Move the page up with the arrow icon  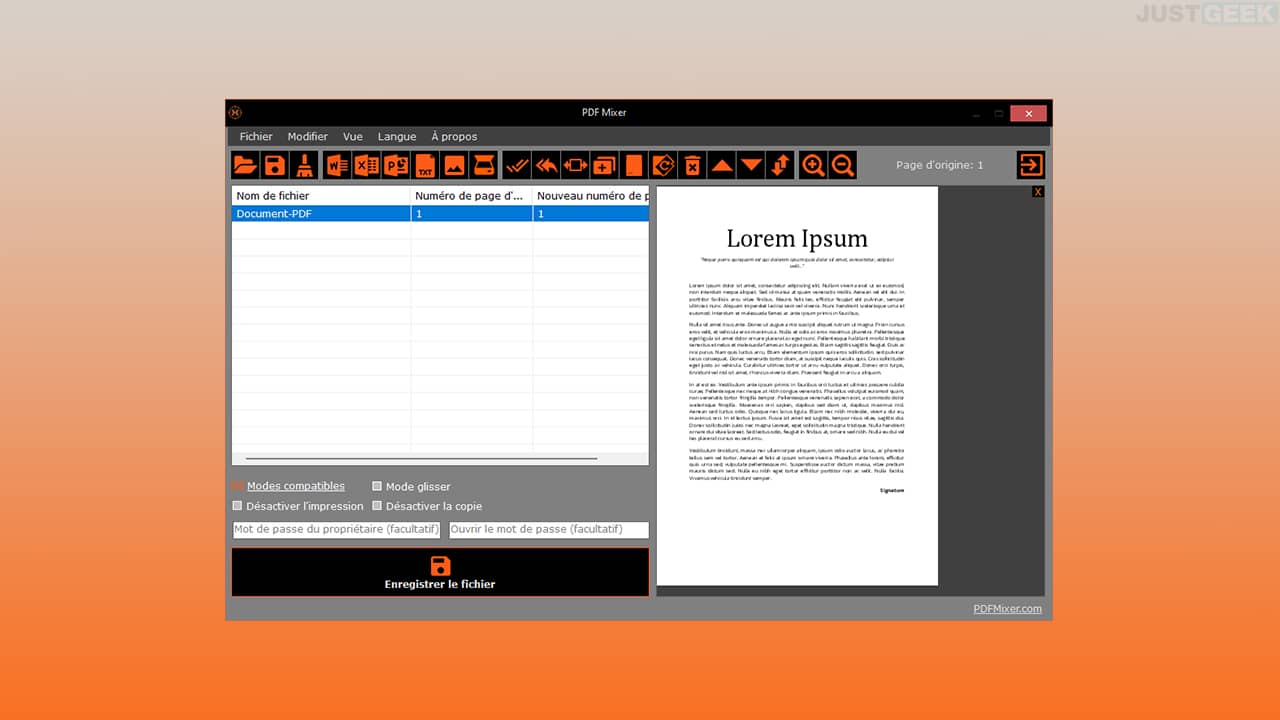(x=721, y=165)
